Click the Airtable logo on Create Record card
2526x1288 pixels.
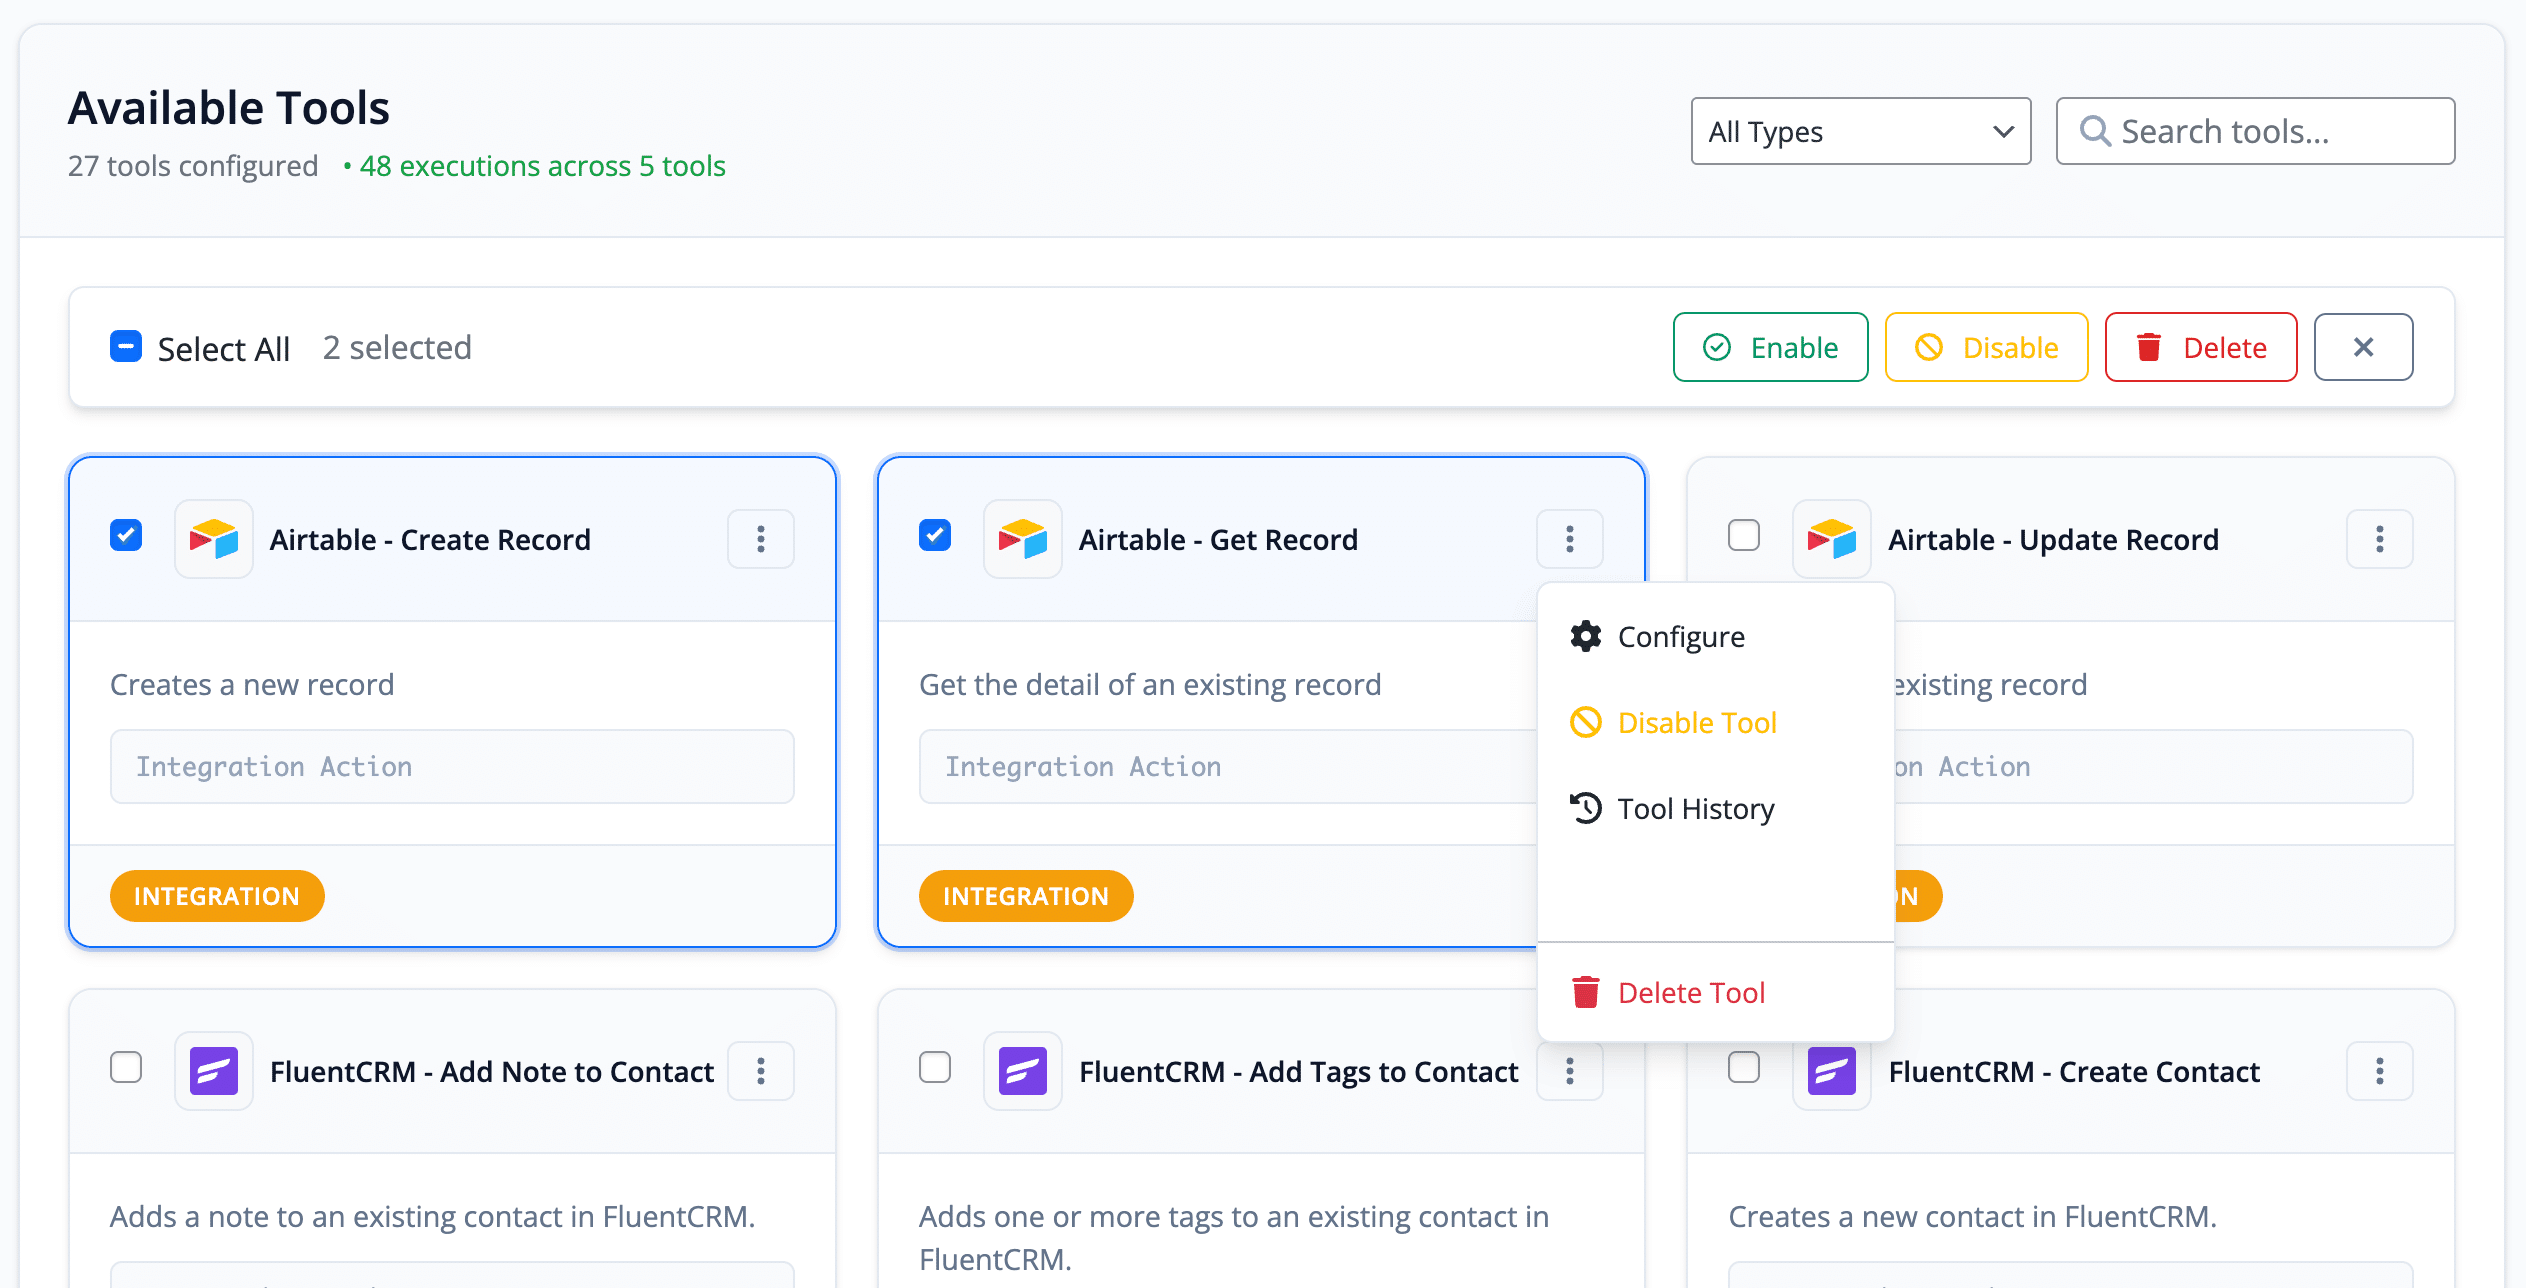pyautogui.click(x=213, y=539)
